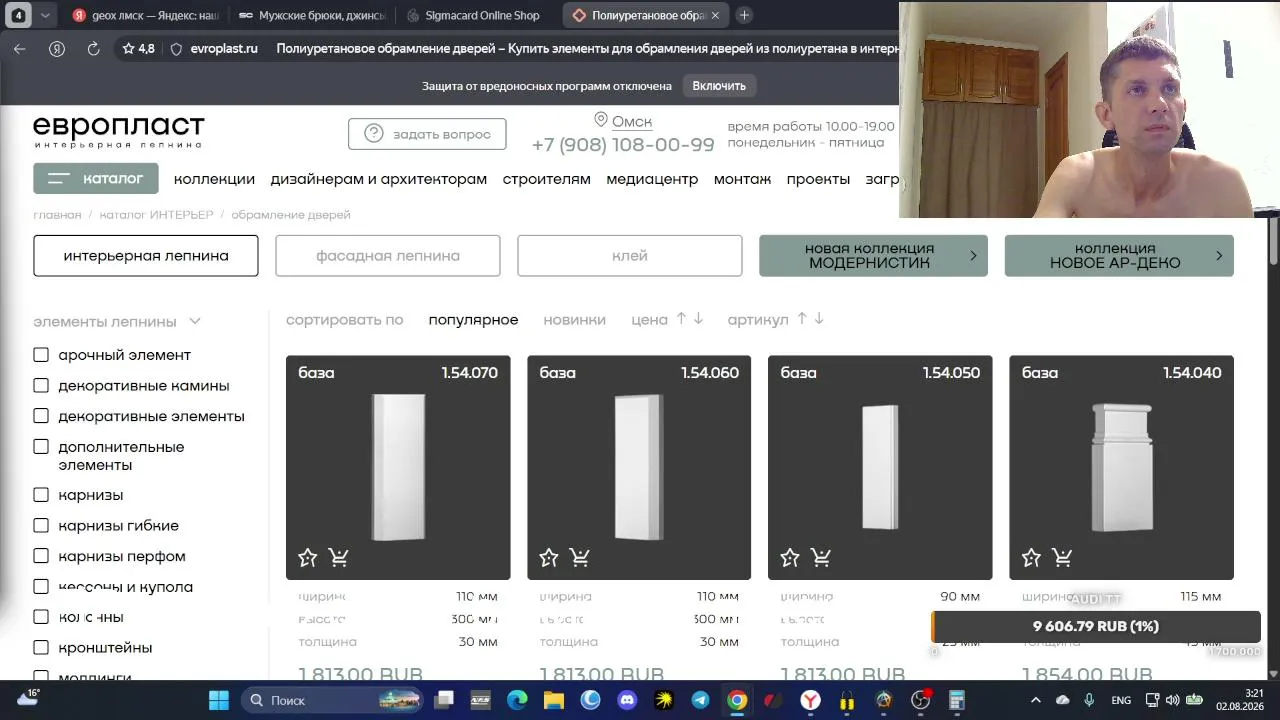The width and height of the screenshot is (1280, 720).
Task: Open дизайнерам и архитекторам menu
Action: 379,179
